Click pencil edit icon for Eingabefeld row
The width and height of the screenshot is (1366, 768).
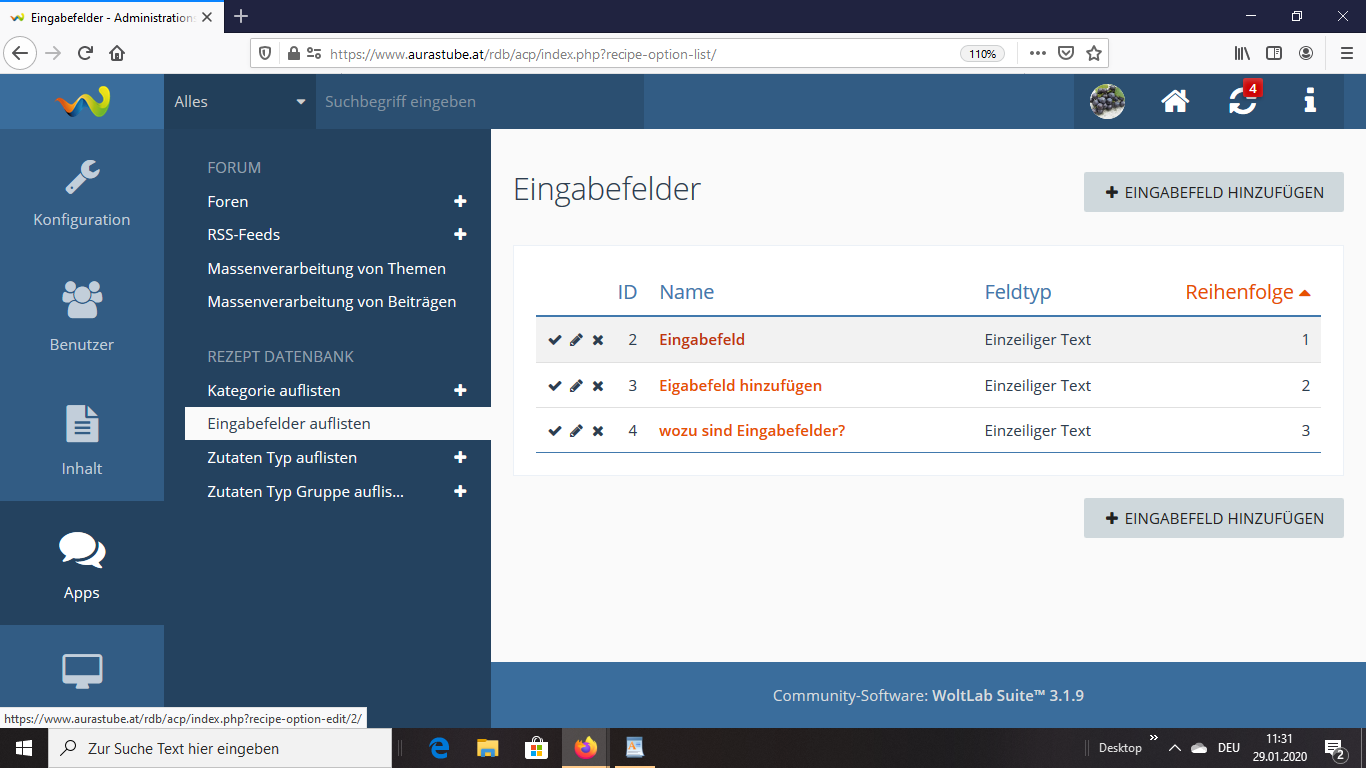coord(576,340)
